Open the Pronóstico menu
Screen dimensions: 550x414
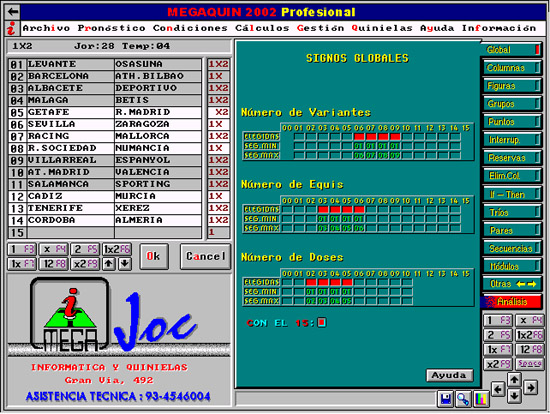point(111,28)
